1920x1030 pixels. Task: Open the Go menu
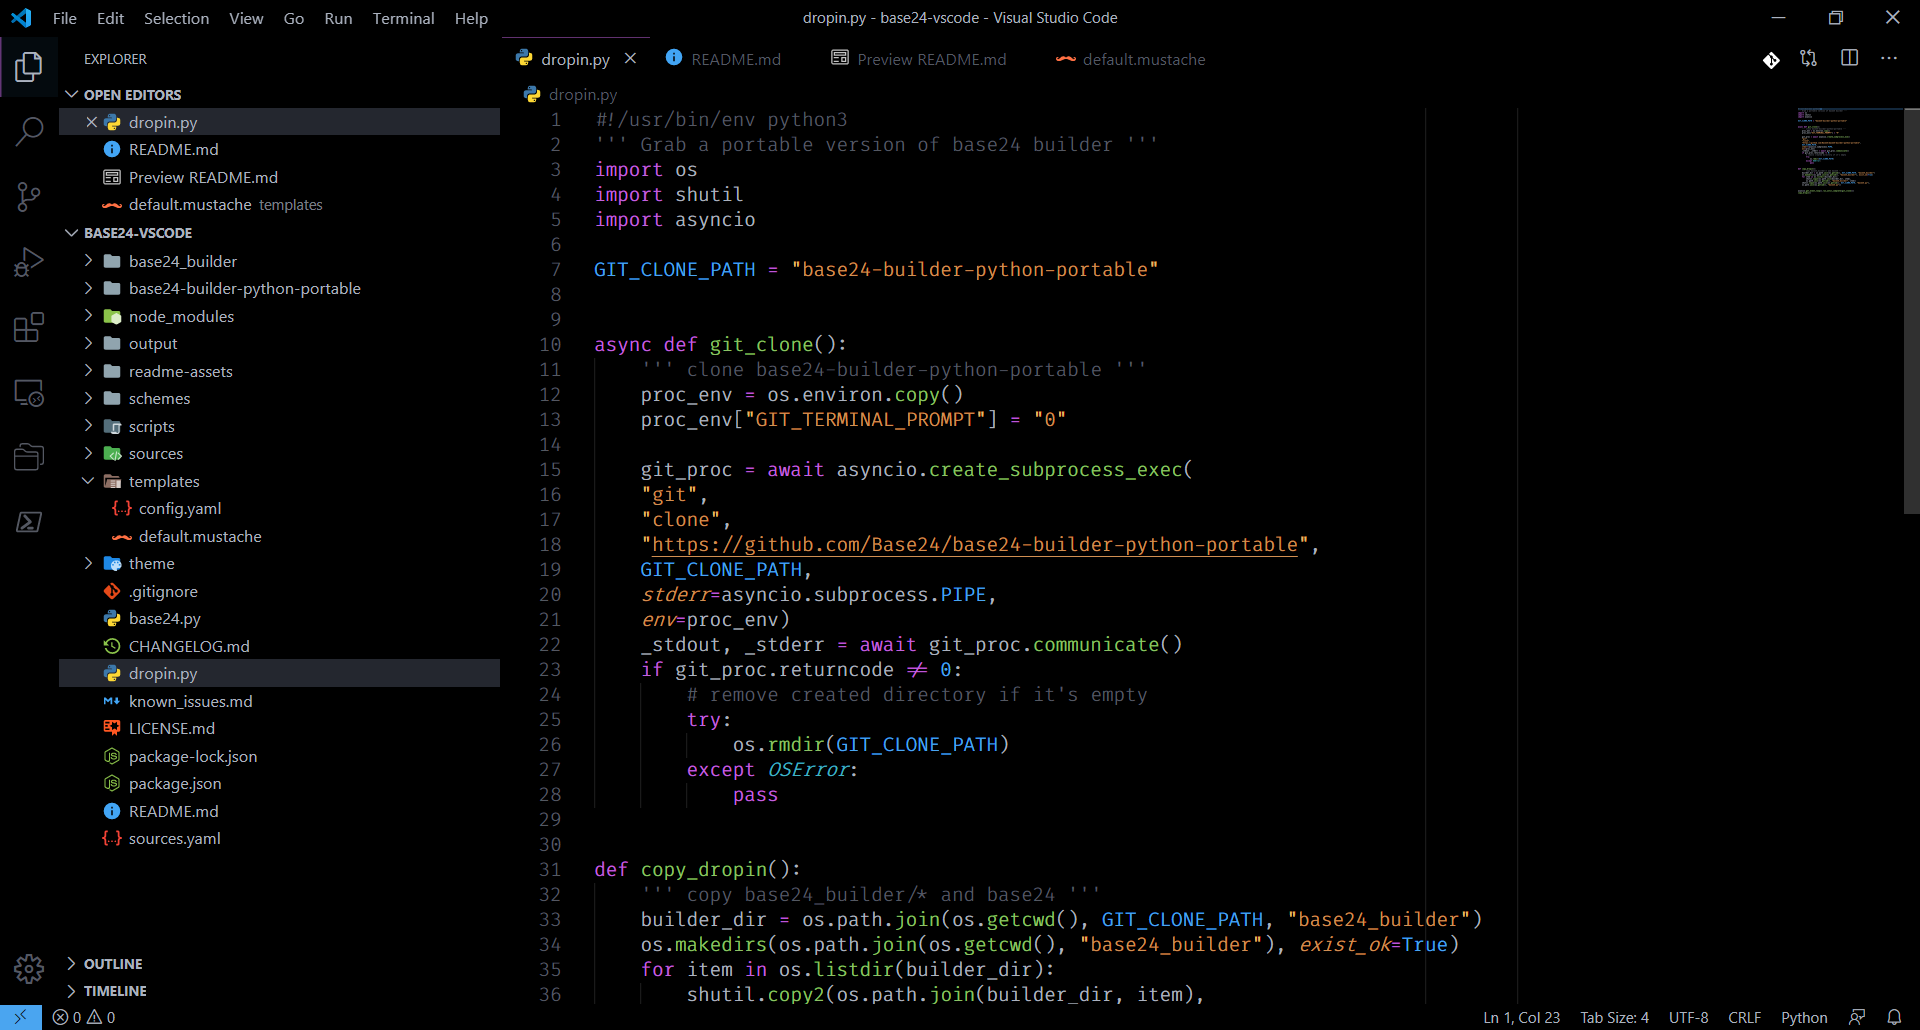coord(293,18)
